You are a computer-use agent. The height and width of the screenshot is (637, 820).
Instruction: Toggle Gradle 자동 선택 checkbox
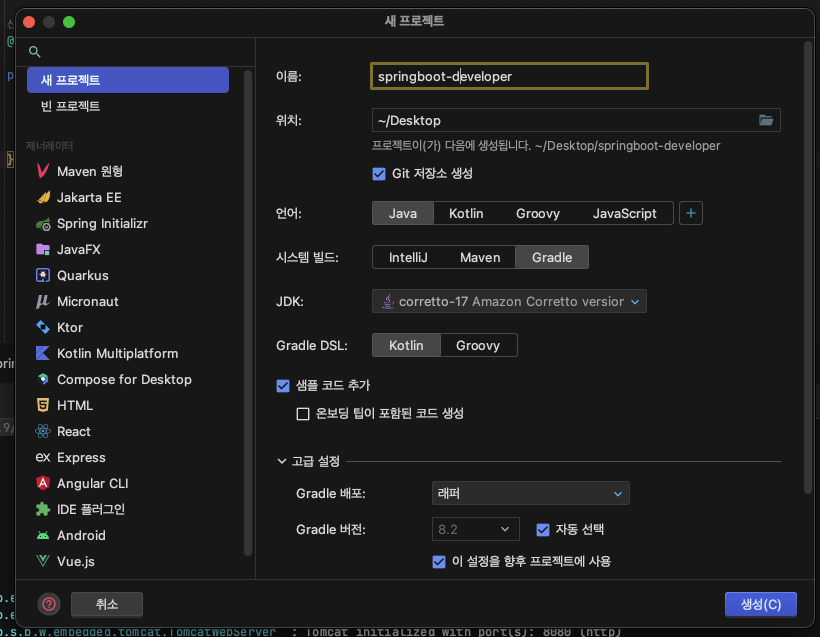click(543, 530)
